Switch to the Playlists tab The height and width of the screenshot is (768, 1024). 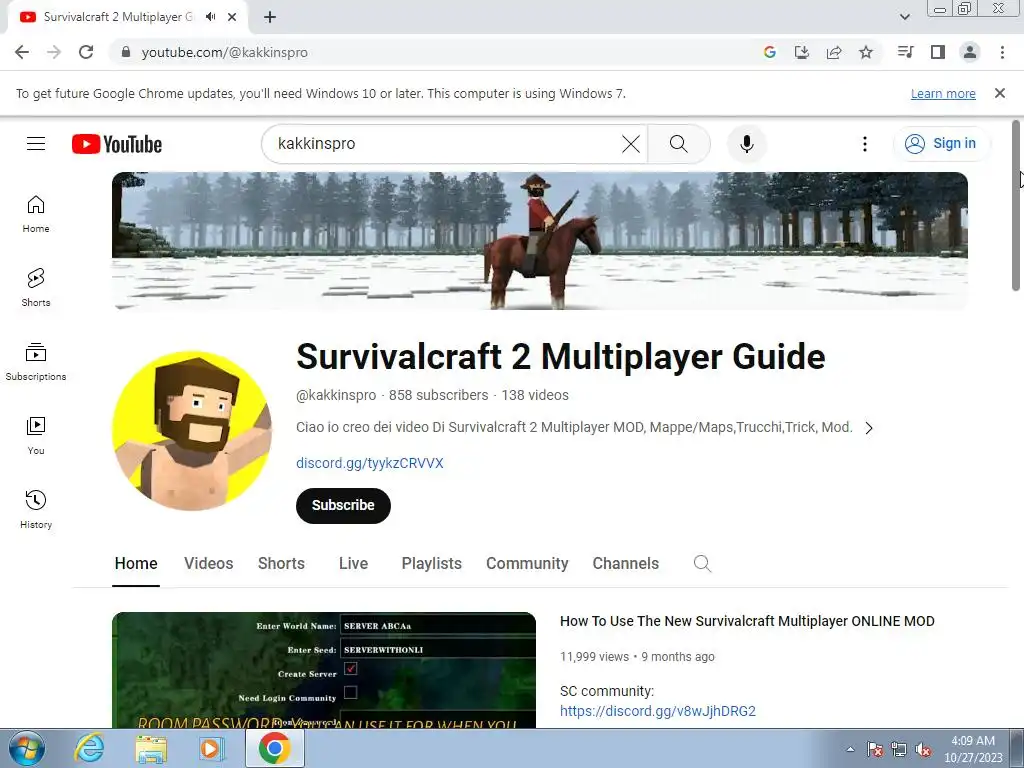click(x=431, y=564)
